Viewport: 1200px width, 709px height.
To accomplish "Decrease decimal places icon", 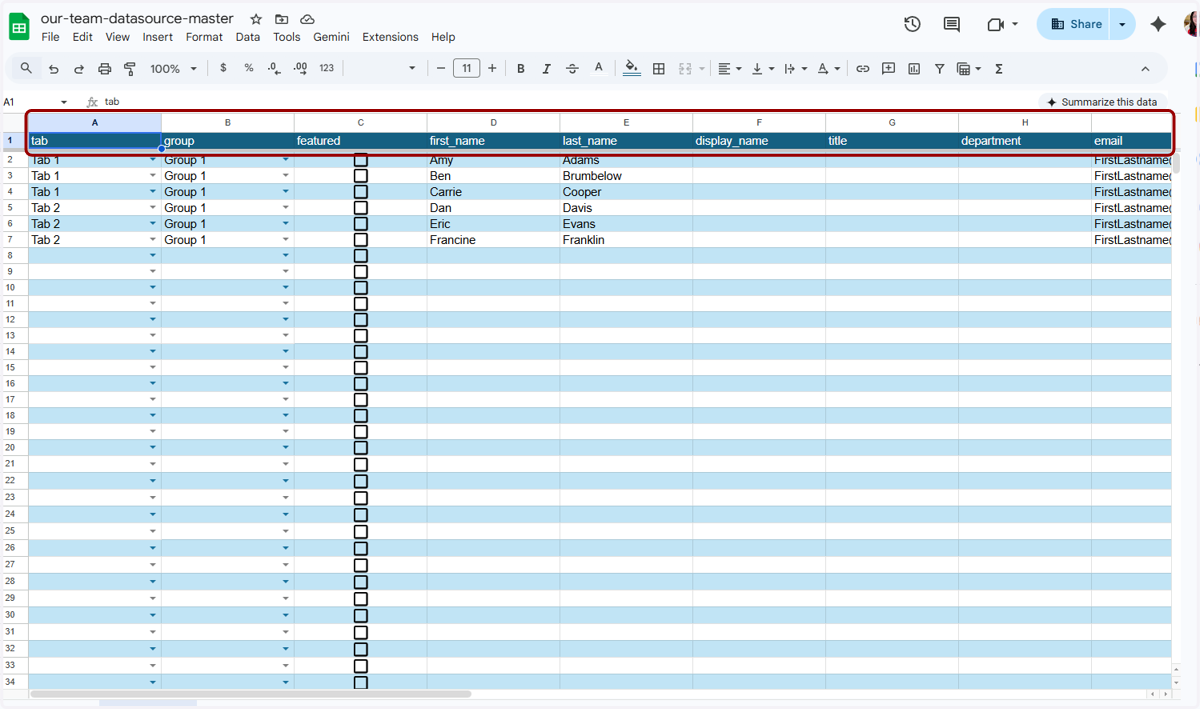I will tap(275, 68).
